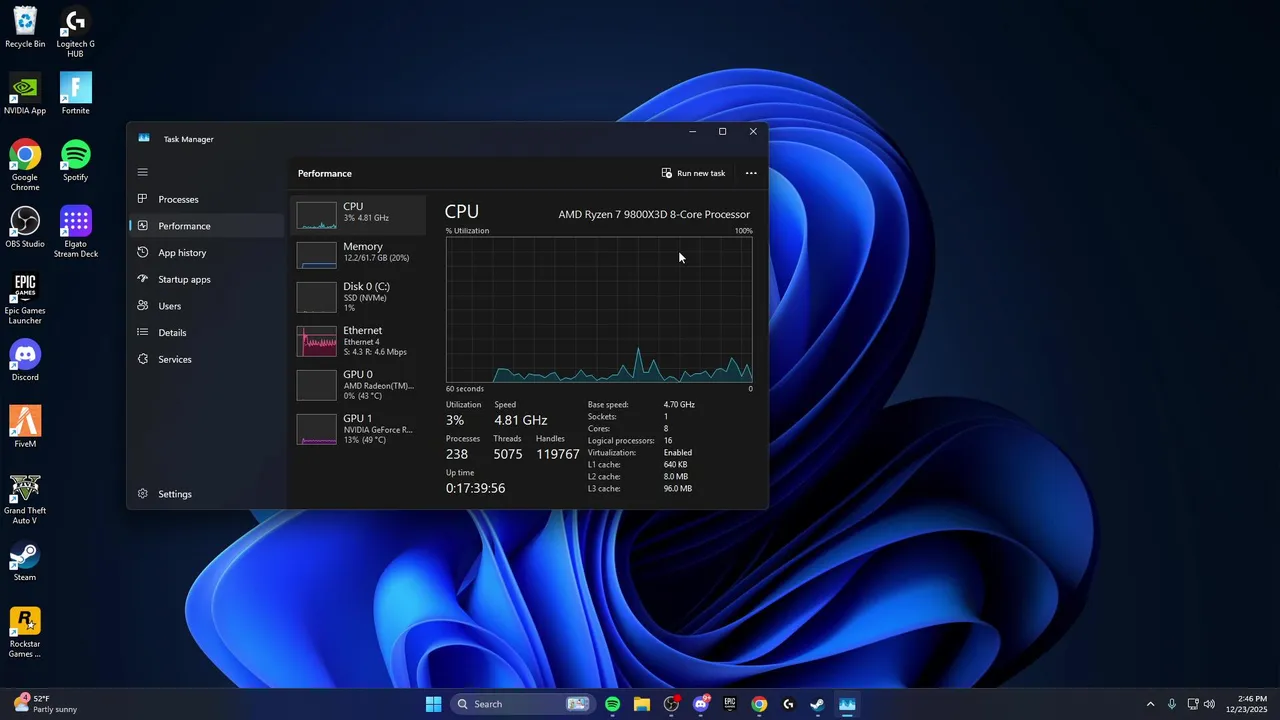This screenshot has width=1280, height=720.
Task: Select the Rockstar Games Launcher desktop icon
Action: [x=25, y=632]
